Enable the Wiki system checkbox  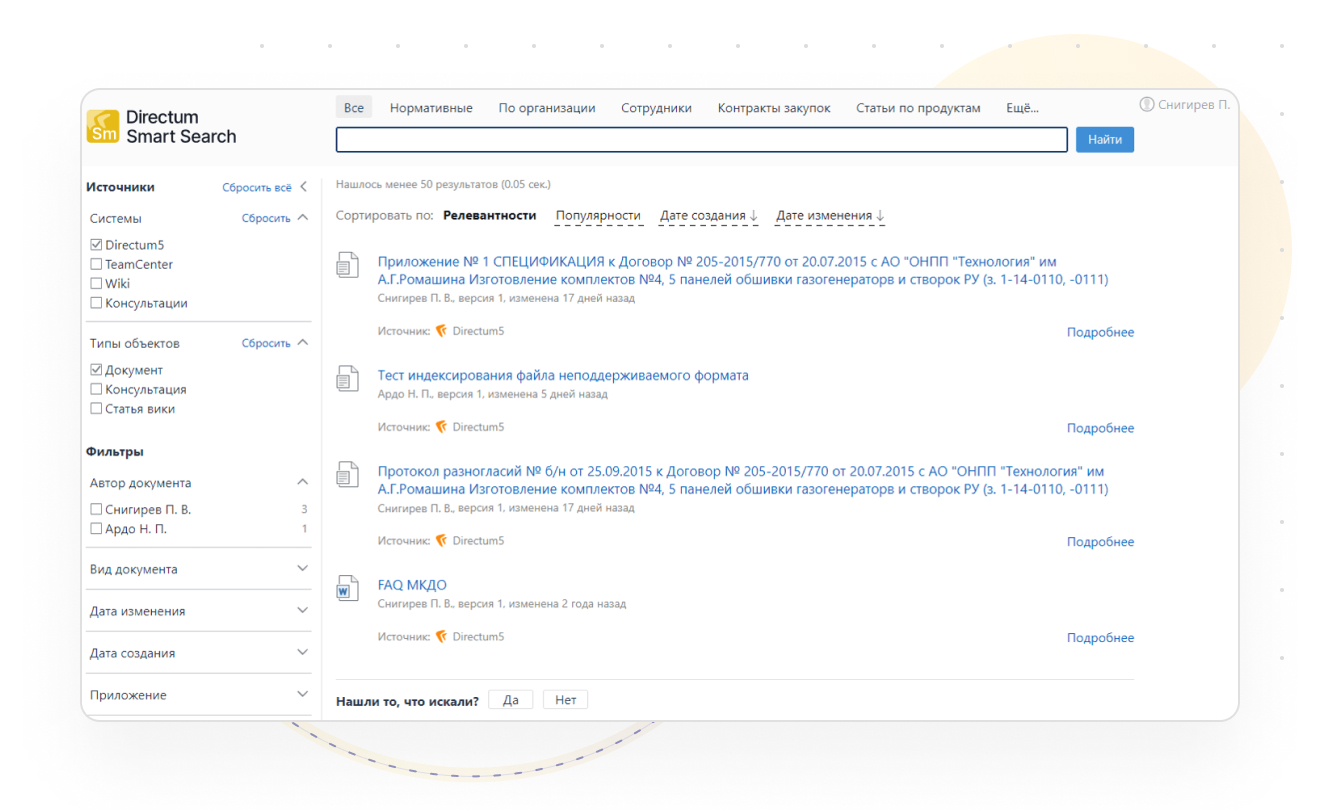[x=96, y=283]
